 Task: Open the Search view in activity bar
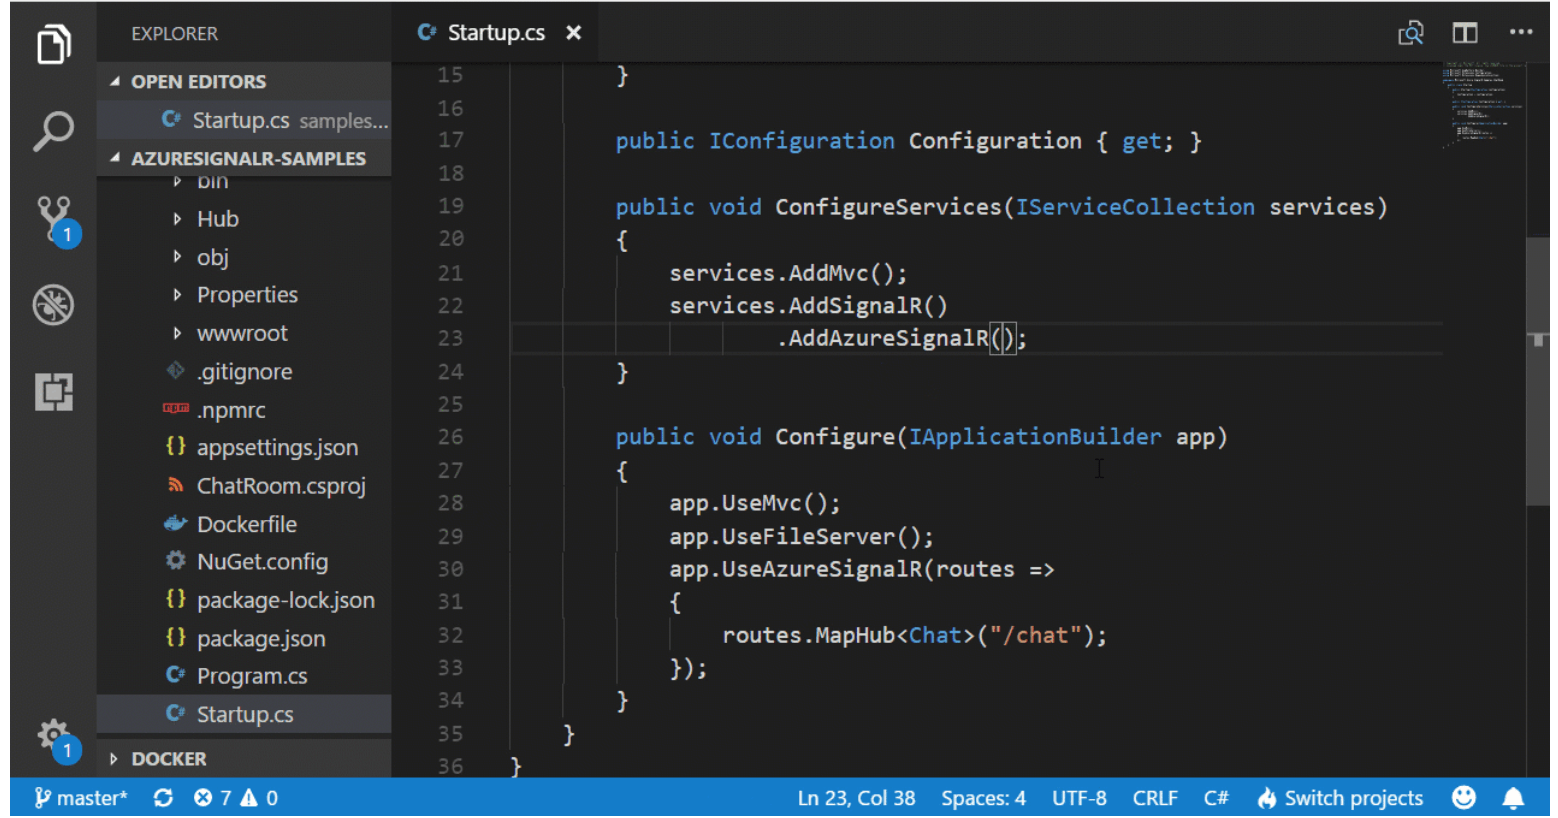tap(54, 131)
